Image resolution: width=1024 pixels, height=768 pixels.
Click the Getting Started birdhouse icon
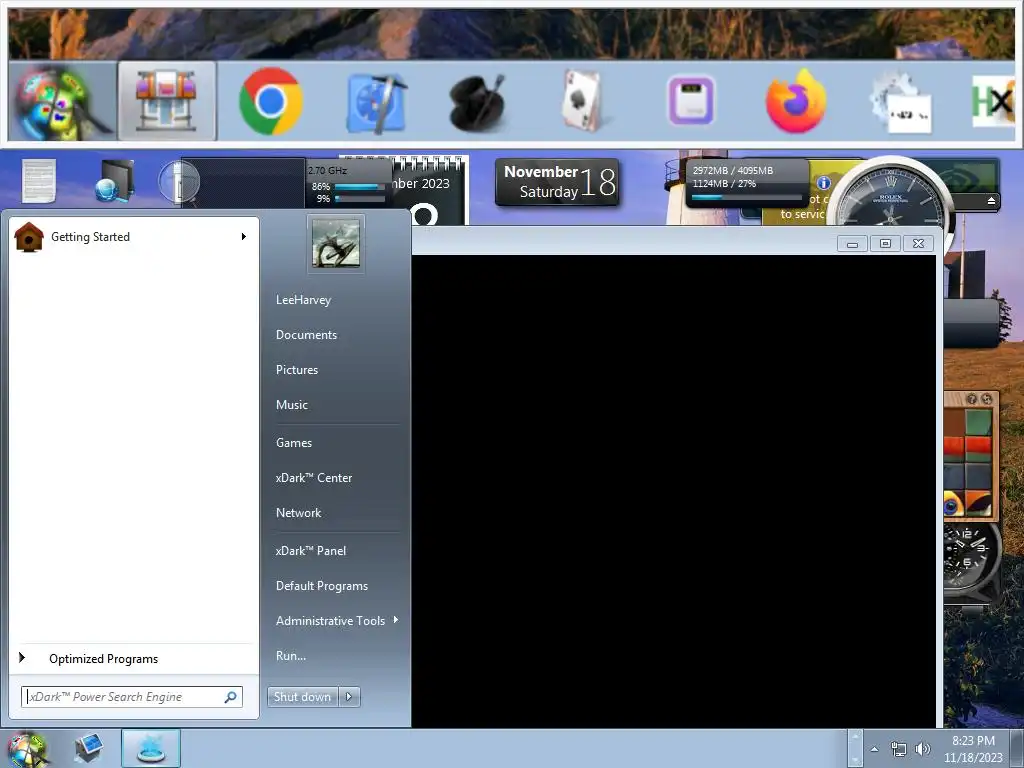[29, 236]
